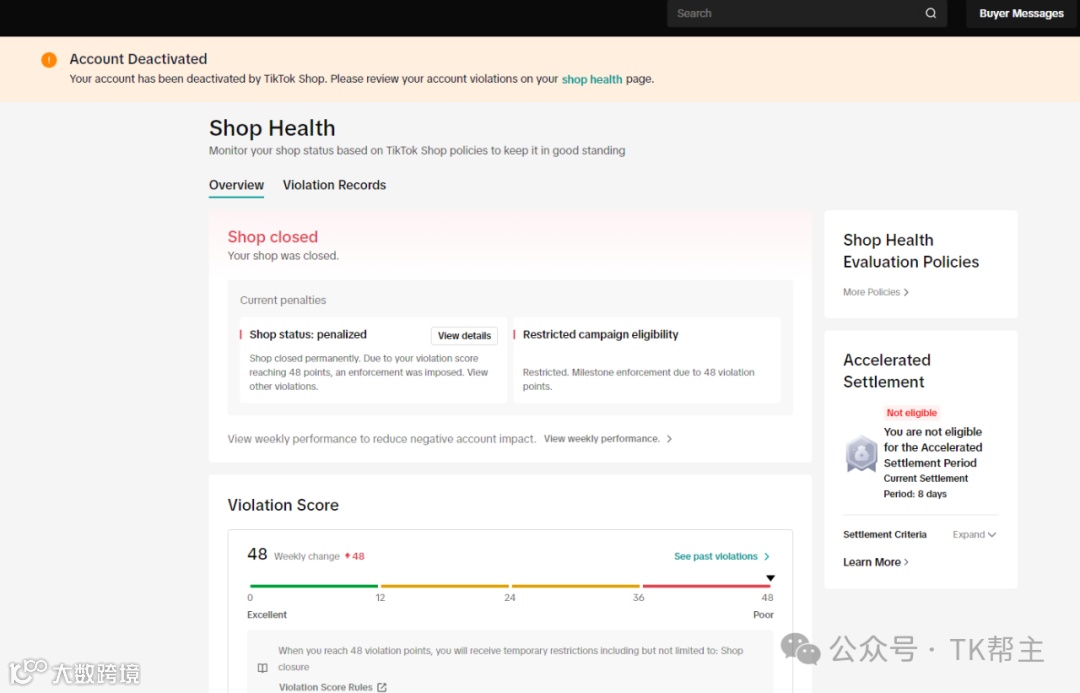
Task: Click the Accelerated Settlement heading
Action: click(x=886, y=371)
